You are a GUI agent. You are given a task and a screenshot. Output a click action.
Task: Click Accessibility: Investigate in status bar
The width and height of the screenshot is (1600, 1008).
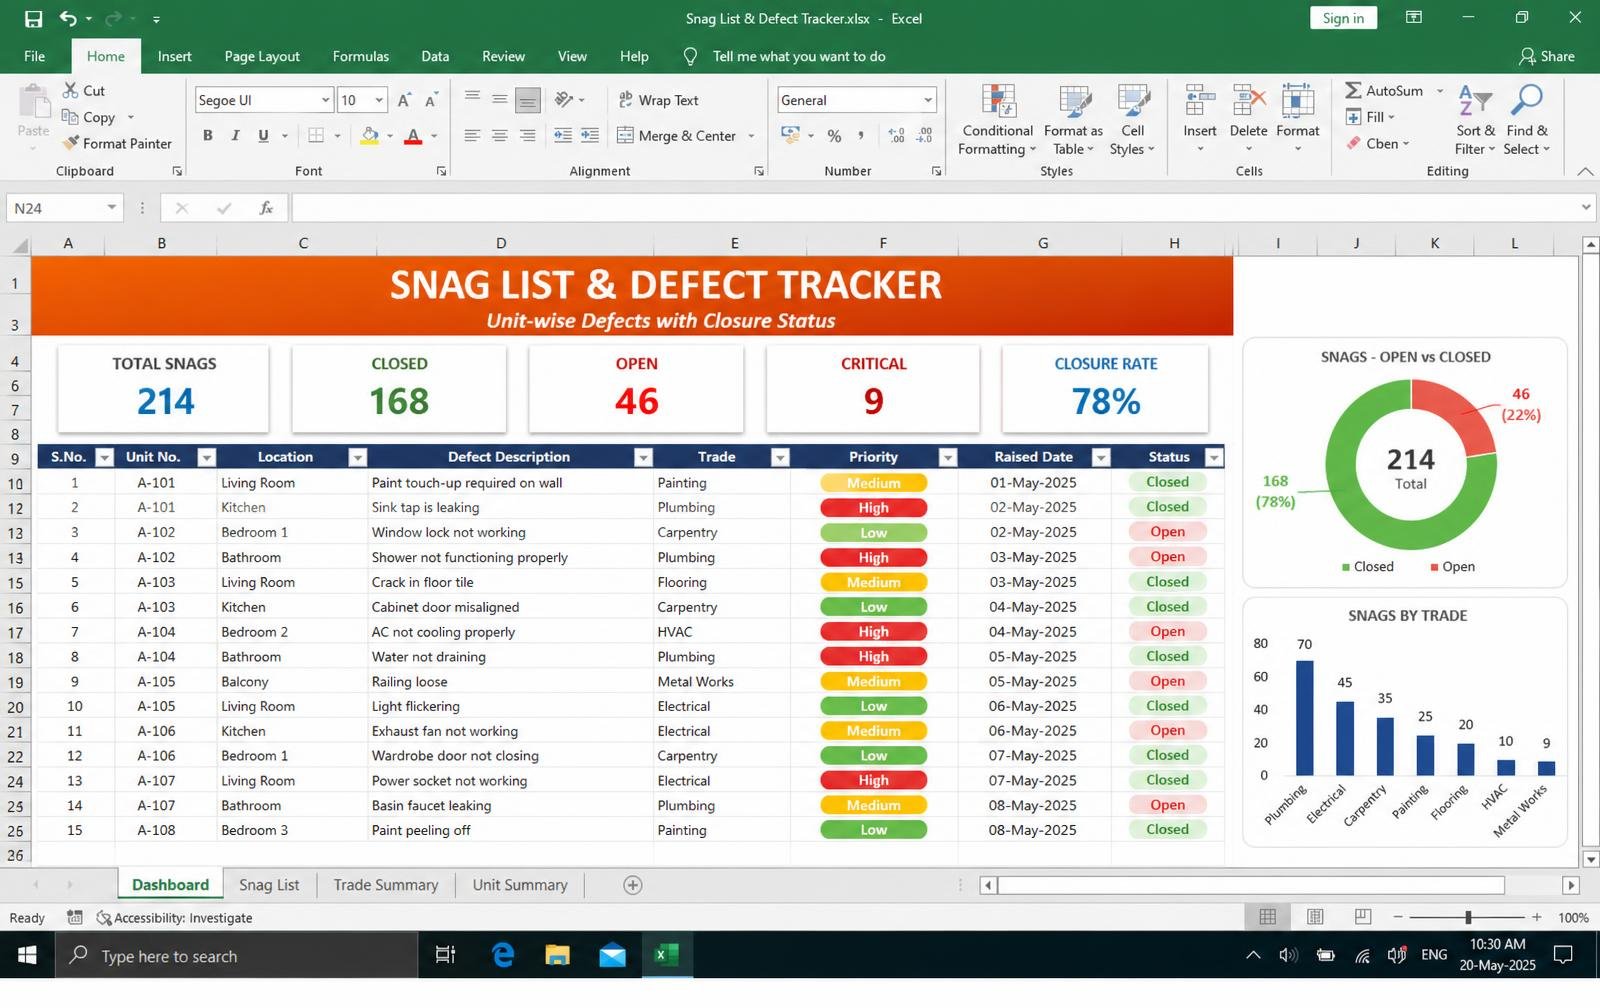[174, 918]
